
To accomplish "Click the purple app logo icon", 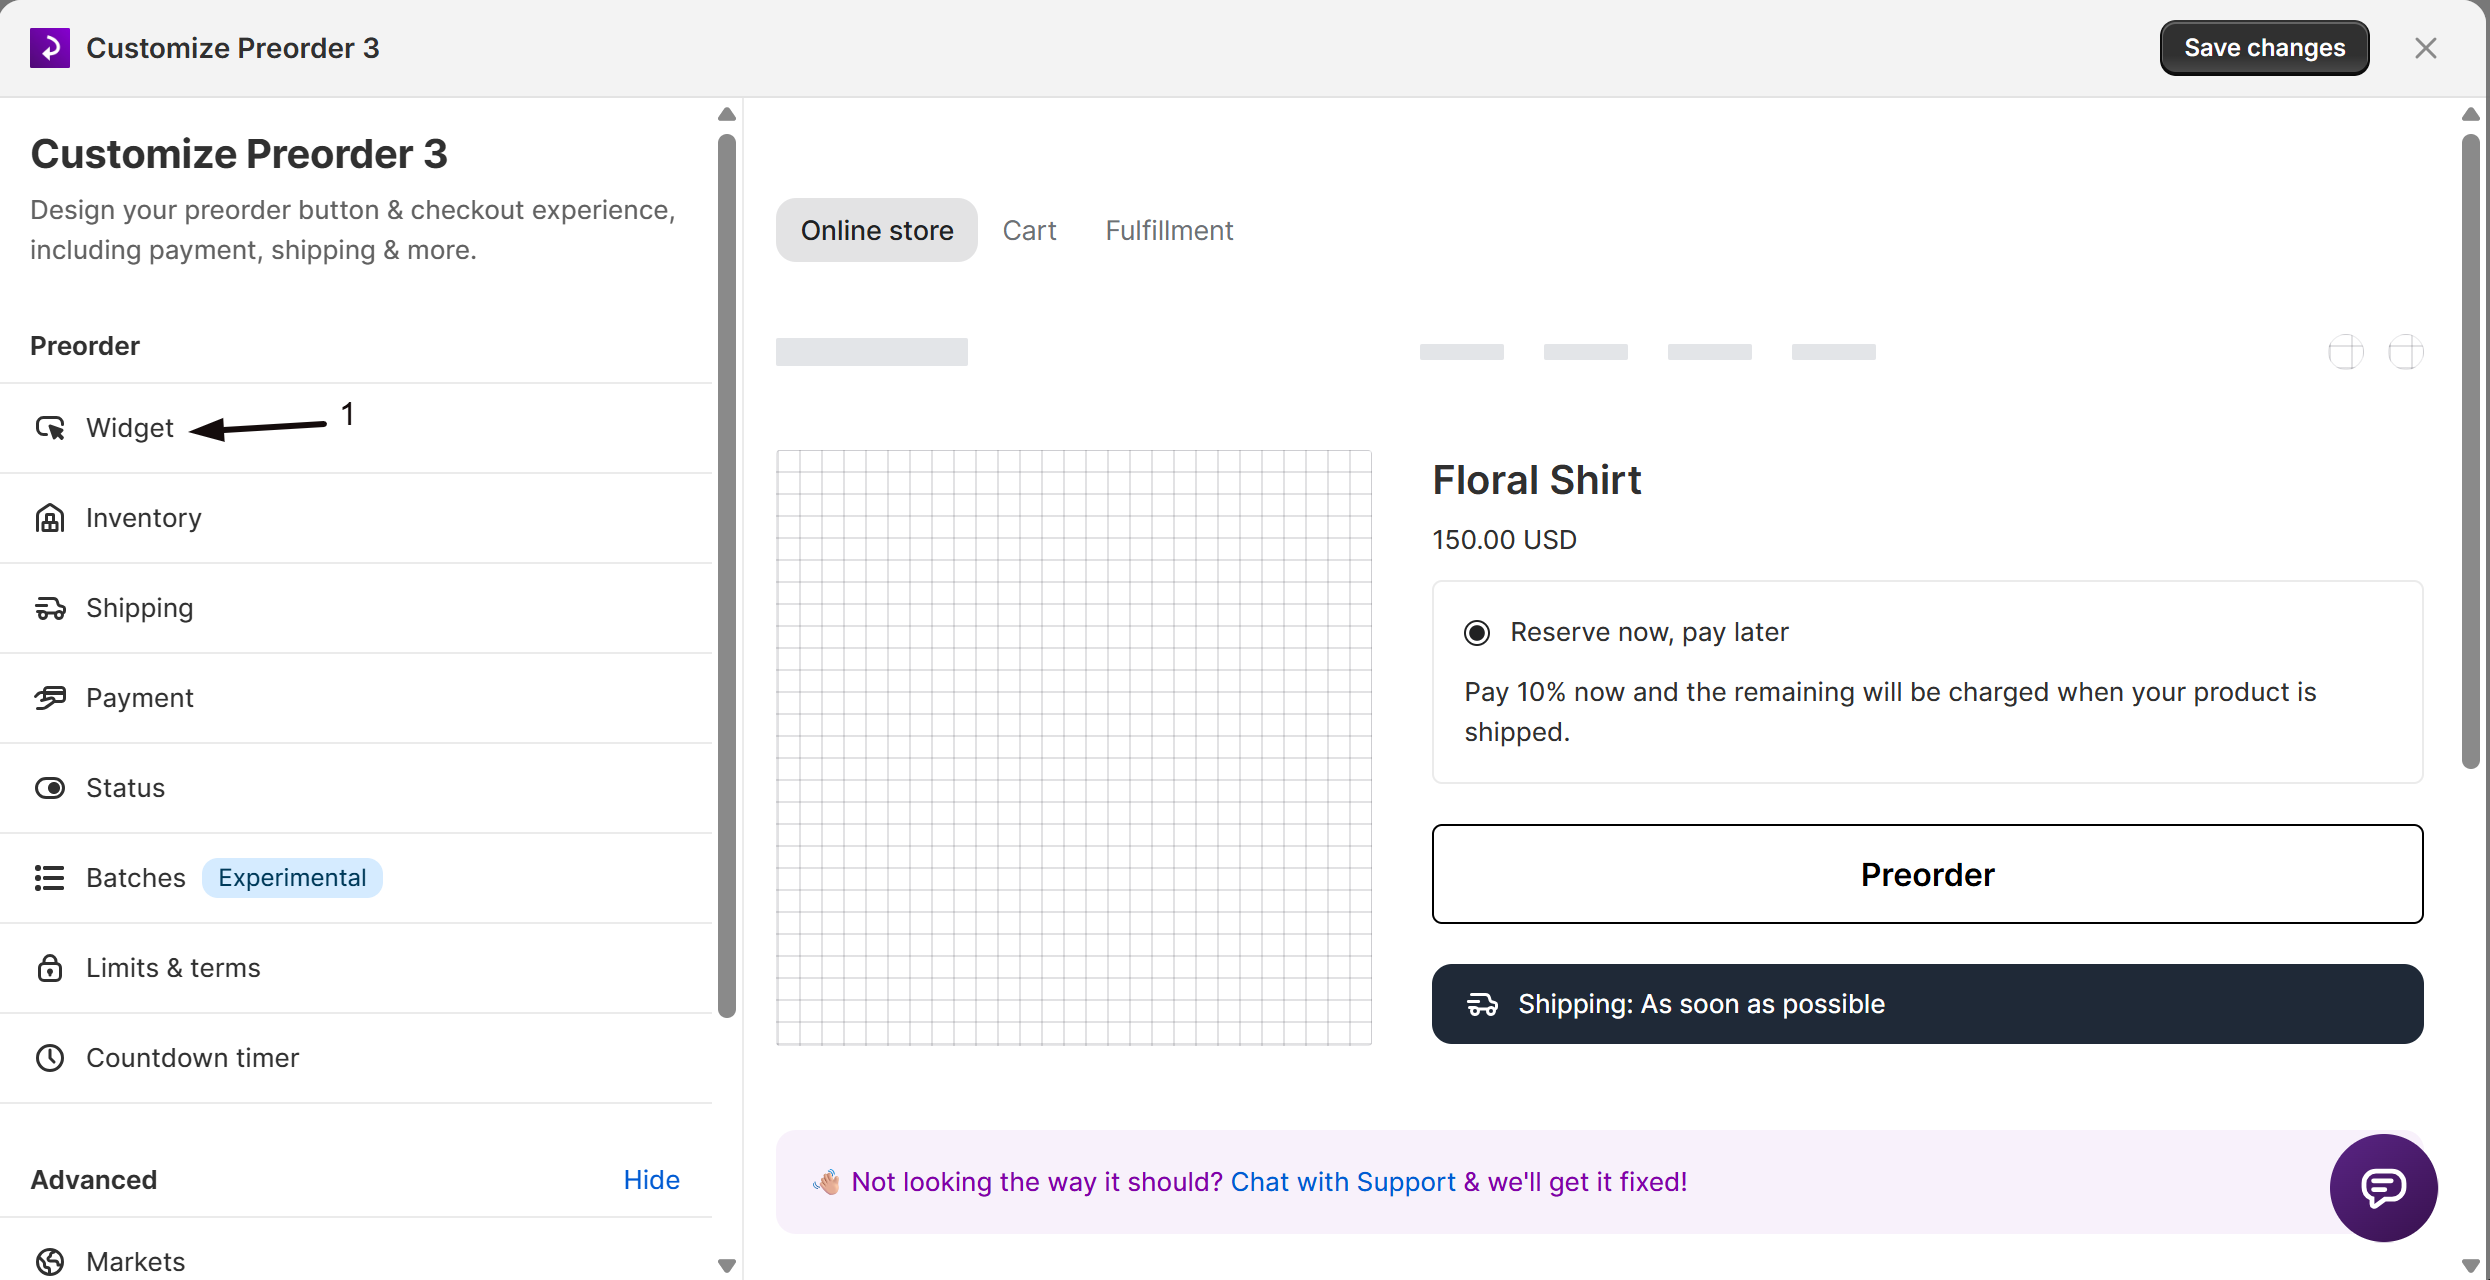I will pos(50,48).
